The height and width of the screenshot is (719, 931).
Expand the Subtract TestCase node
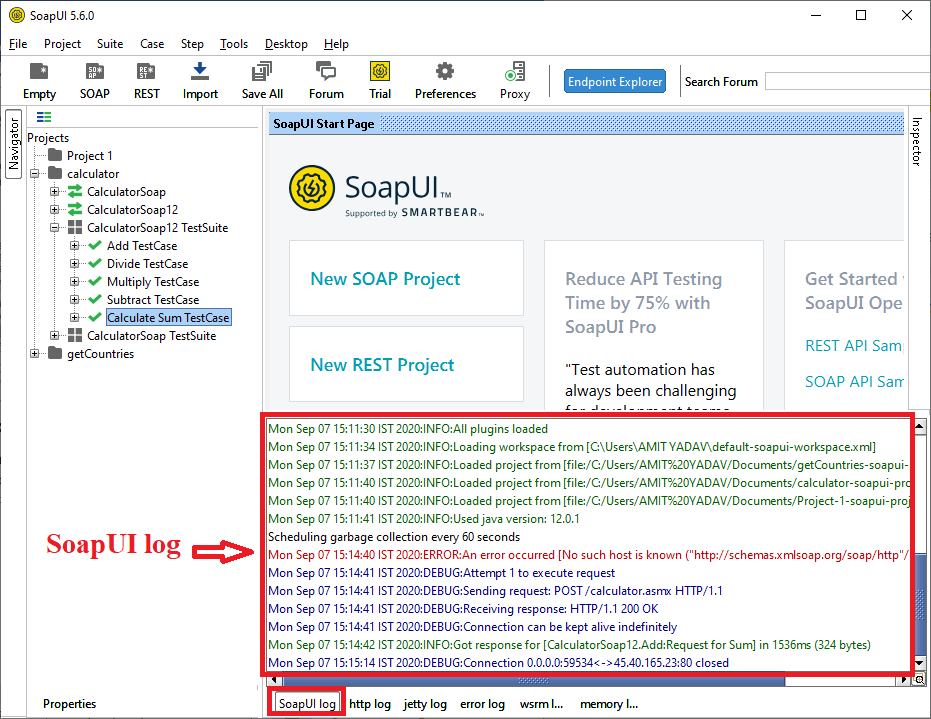click(x=74, y=300)
